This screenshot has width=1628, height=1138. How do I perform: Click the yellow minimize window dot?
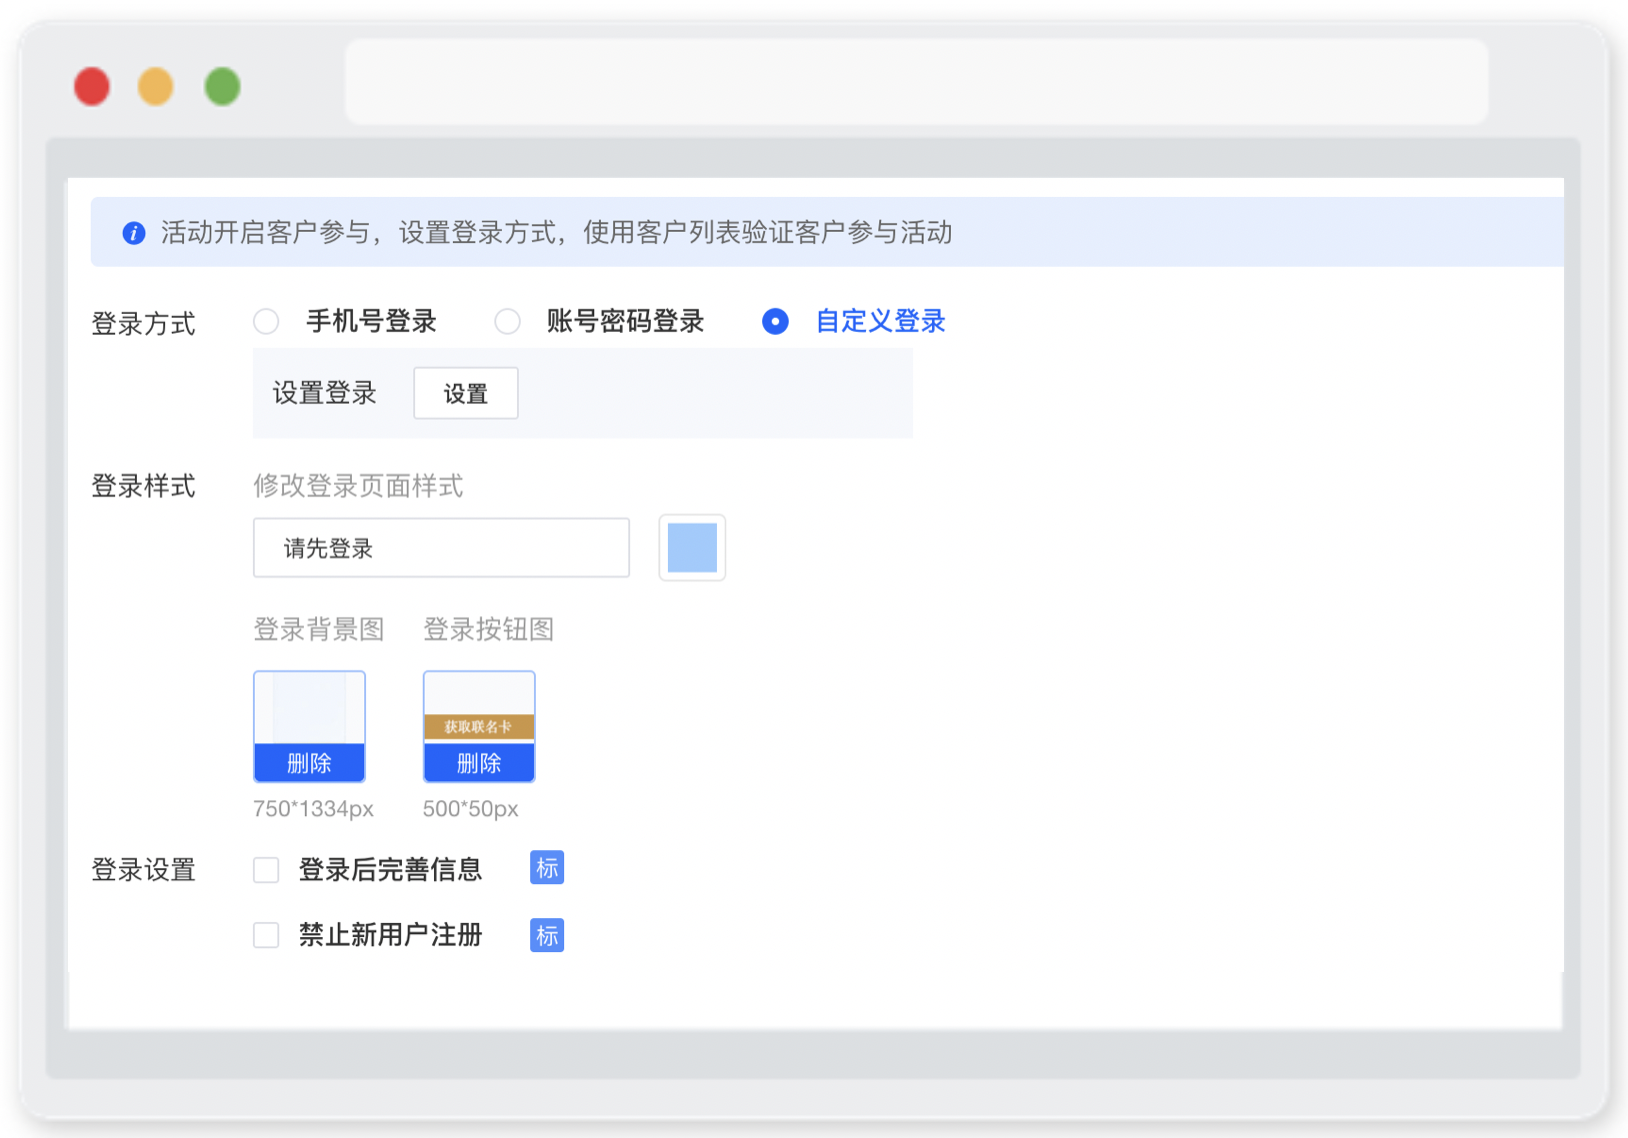(156, 87)
